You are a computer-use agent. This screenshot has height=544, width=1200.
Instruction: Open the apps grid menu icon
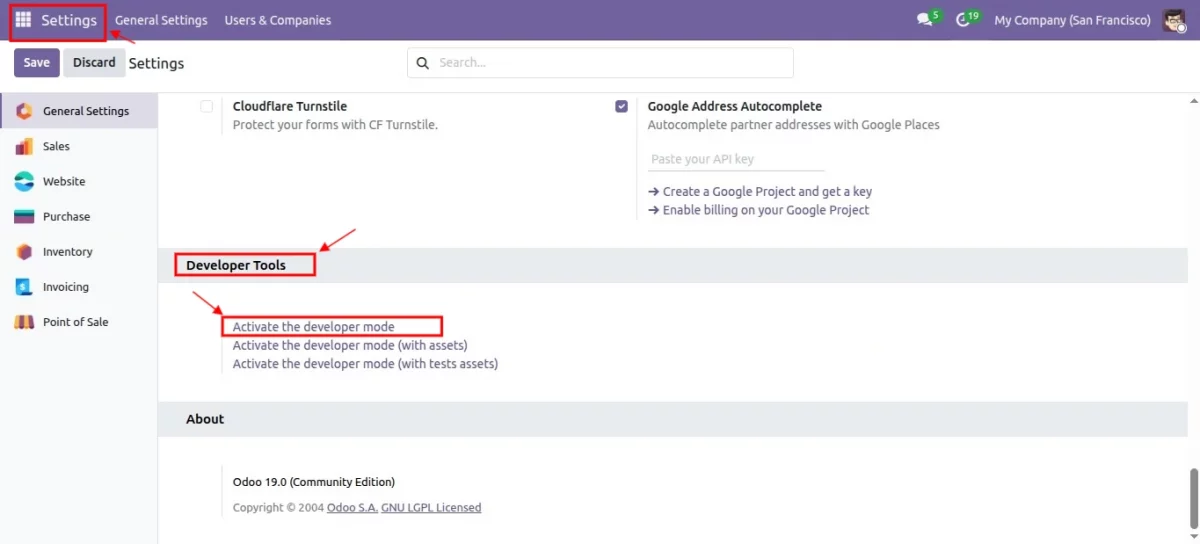click(x=23, y=20)
